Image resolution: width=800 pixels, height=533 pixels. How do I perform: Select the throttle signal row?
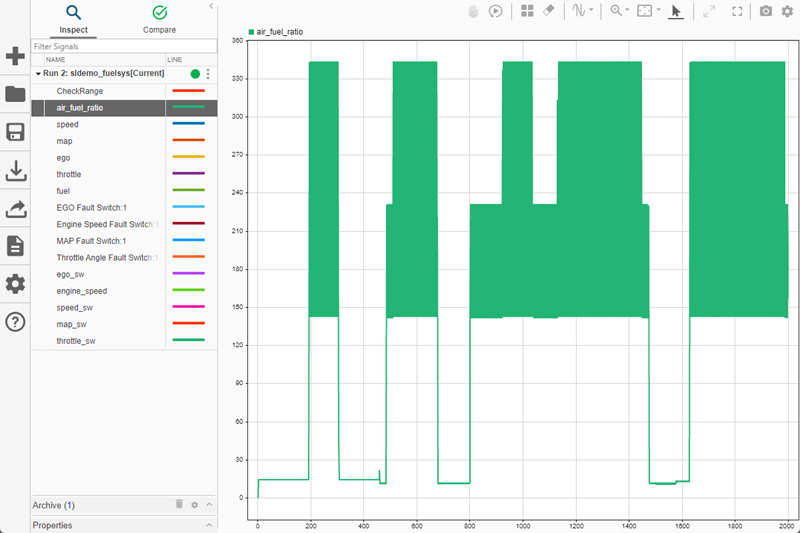tap(124, 174)
